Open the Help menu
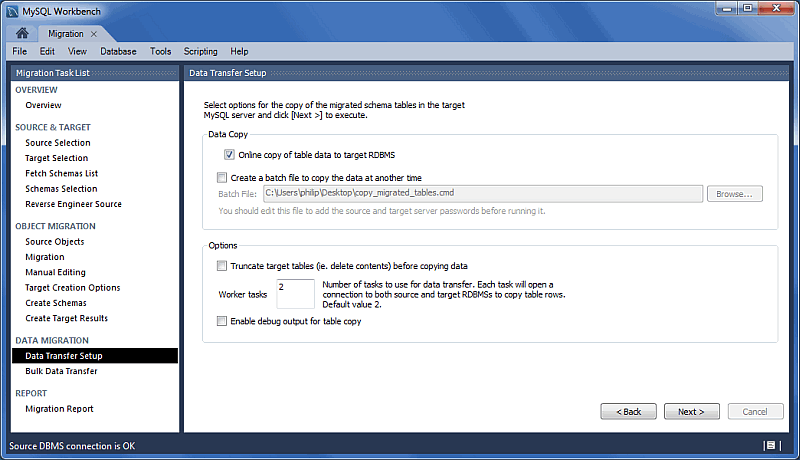This screenshot has width=800, height=460. point(239,52)
